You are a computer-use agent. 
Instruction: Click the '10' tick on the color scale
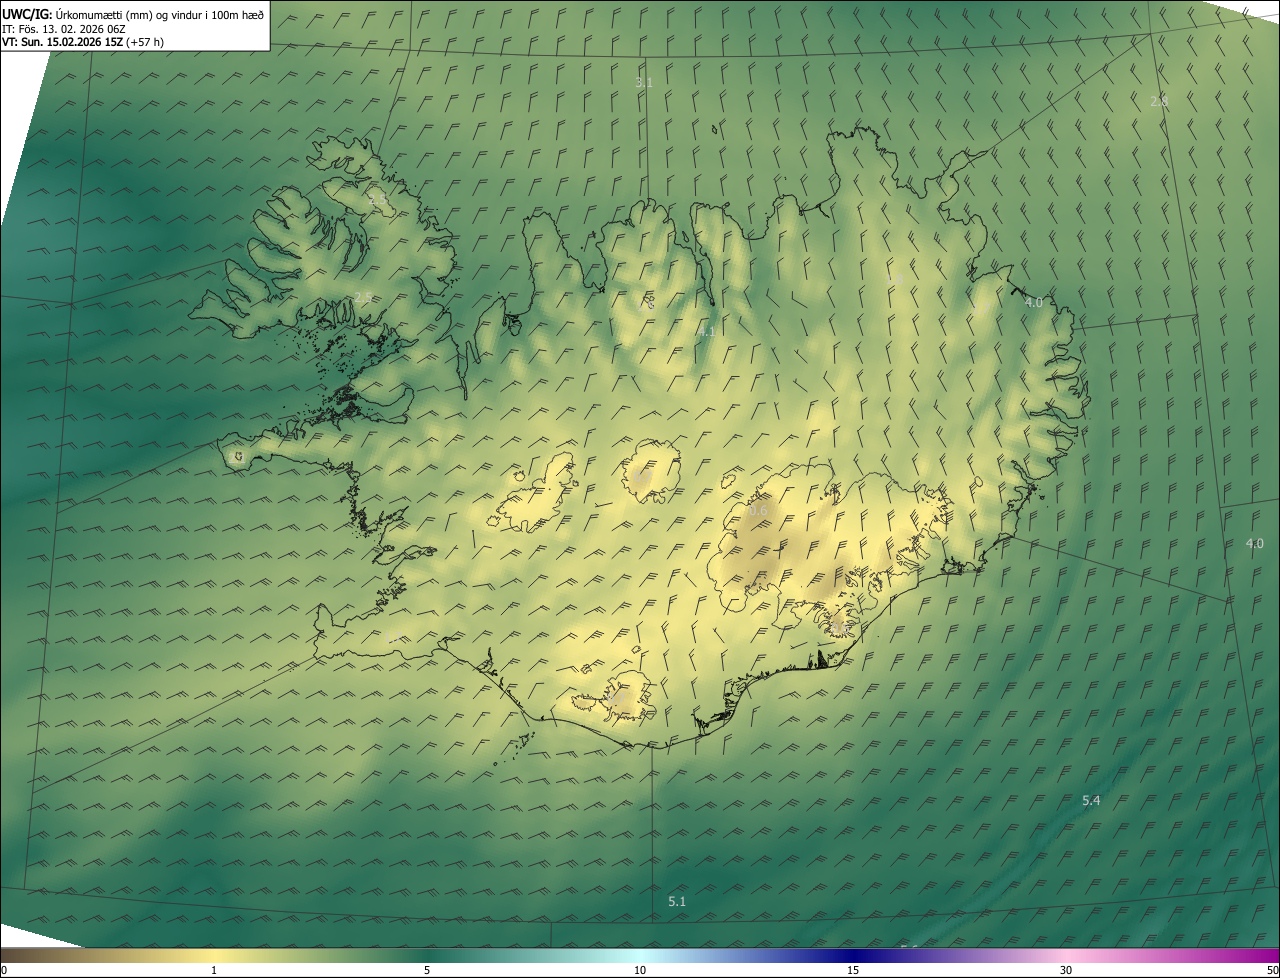(x=640, y=970)
